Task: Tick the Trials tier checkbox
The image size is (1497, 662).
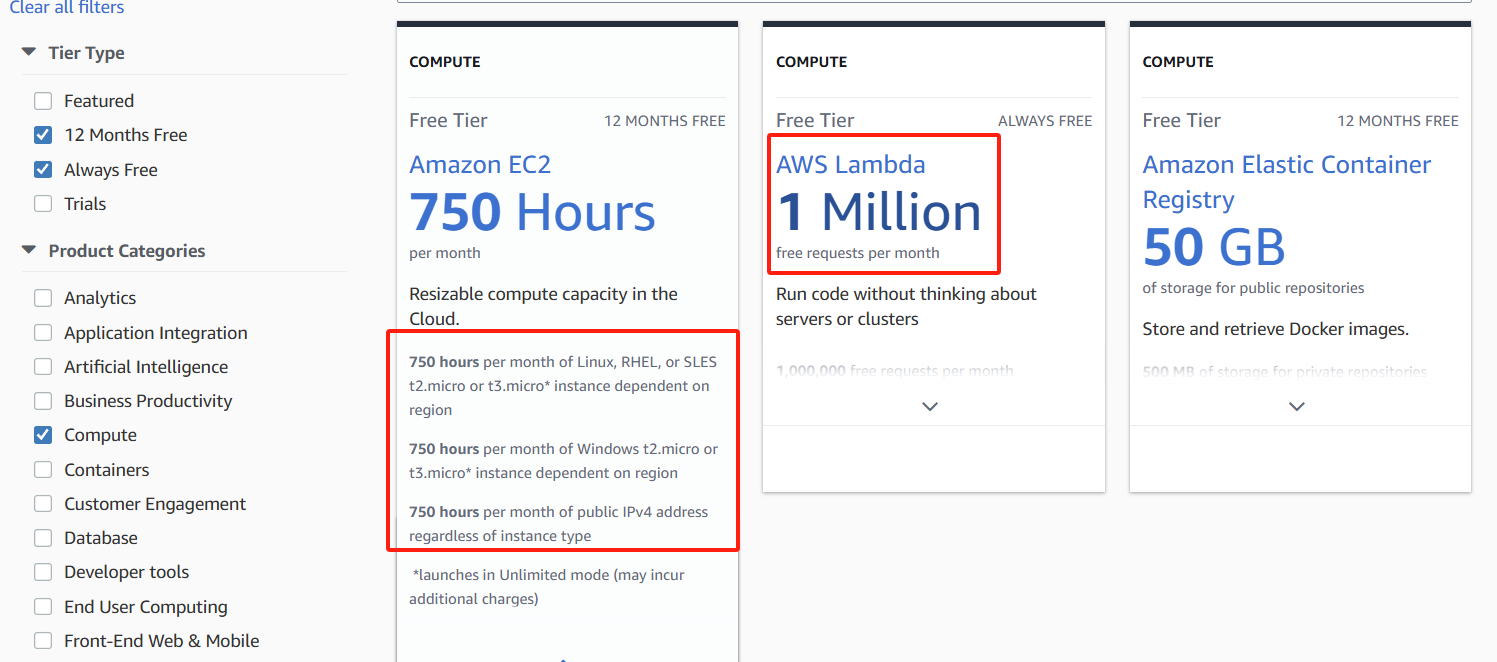Action: click(x=43, y=204)
